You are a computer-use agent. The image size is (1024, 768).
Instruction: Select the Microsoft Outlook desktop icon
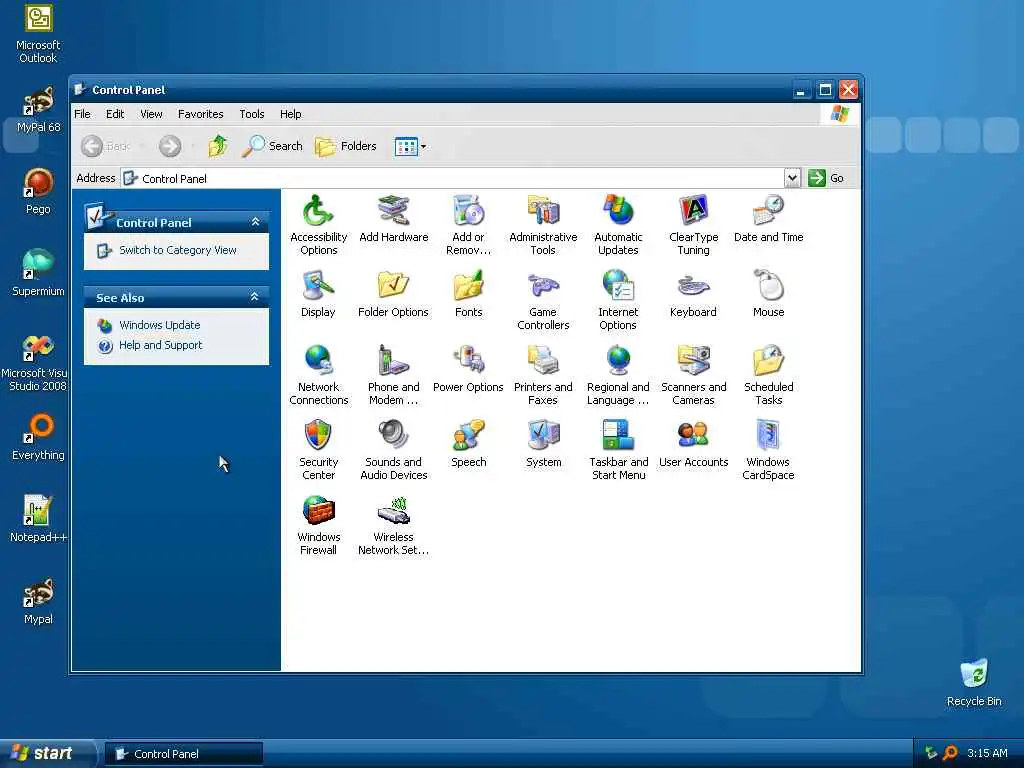coord(38,33)
